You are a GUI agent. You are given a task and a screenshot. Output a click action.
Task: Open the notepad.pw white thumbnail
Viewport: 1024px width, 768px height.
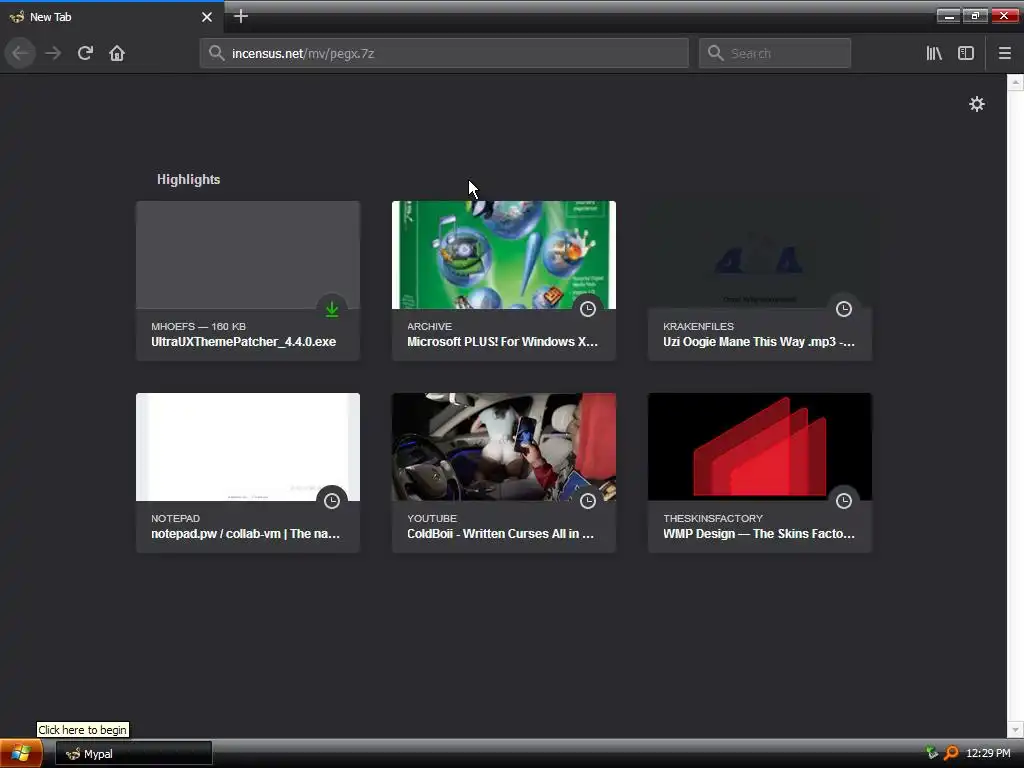click(x=248, y=447)
